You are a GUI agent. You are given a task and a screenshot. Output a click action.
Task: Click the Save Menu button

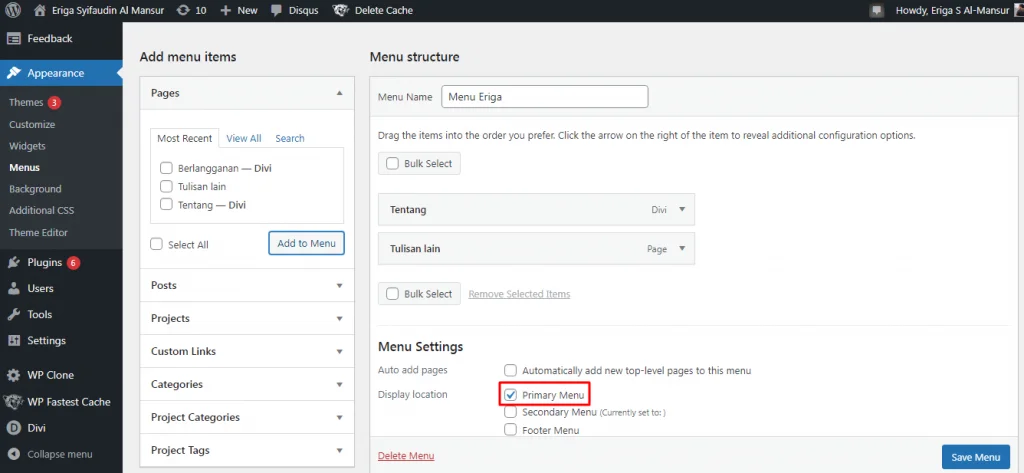pos(976,457)
